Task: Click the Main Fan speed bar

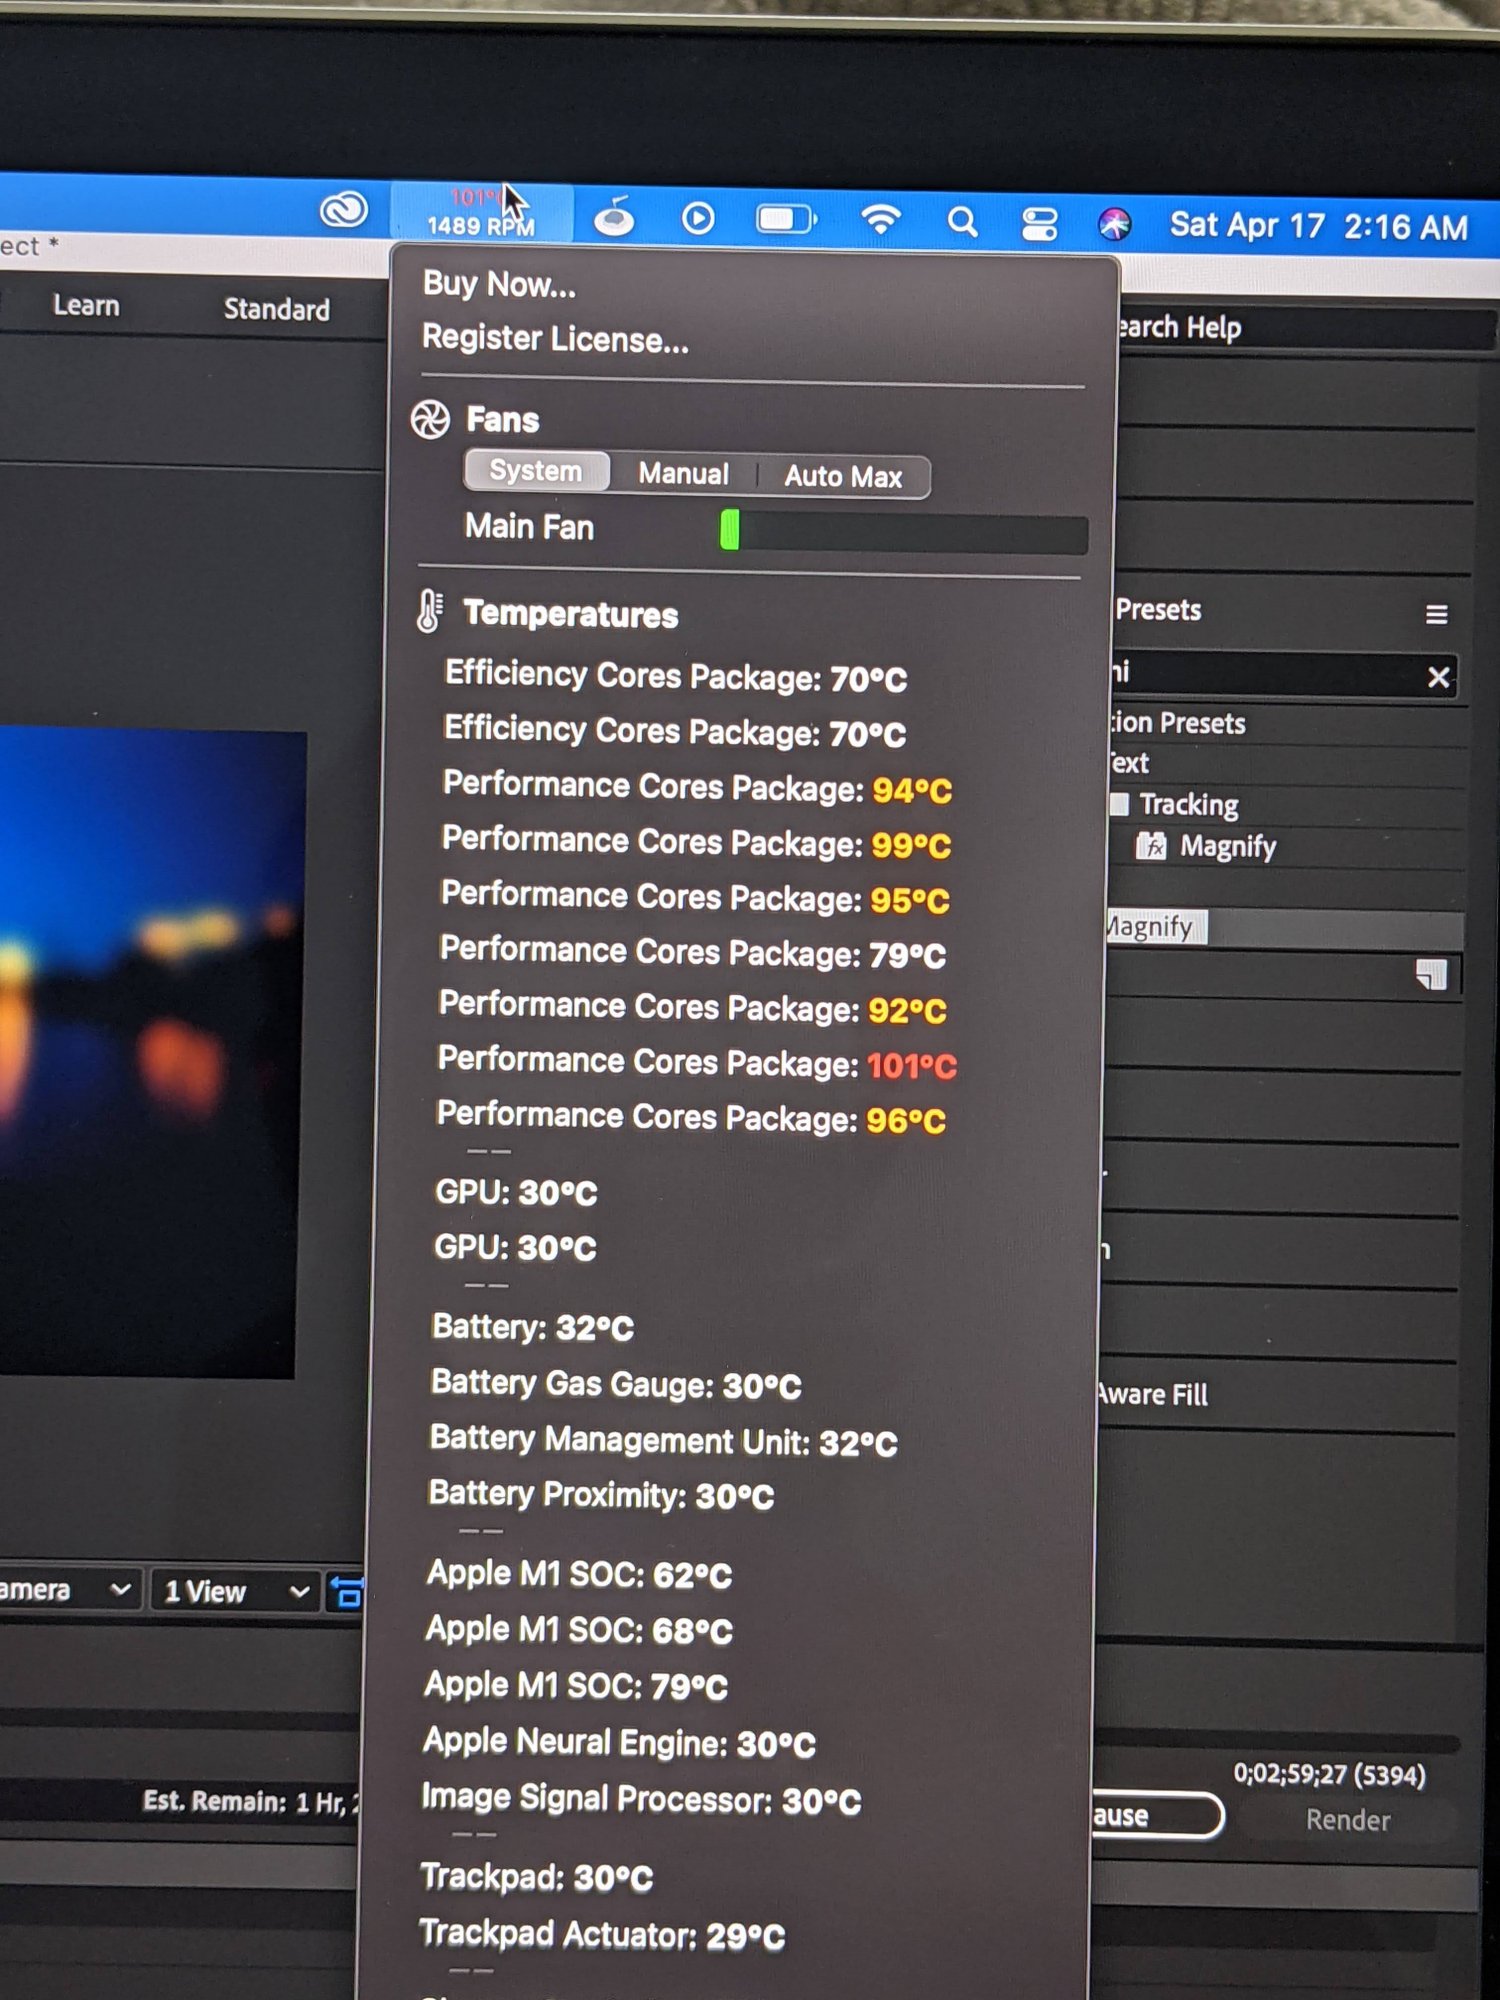Action: point(903,531)
